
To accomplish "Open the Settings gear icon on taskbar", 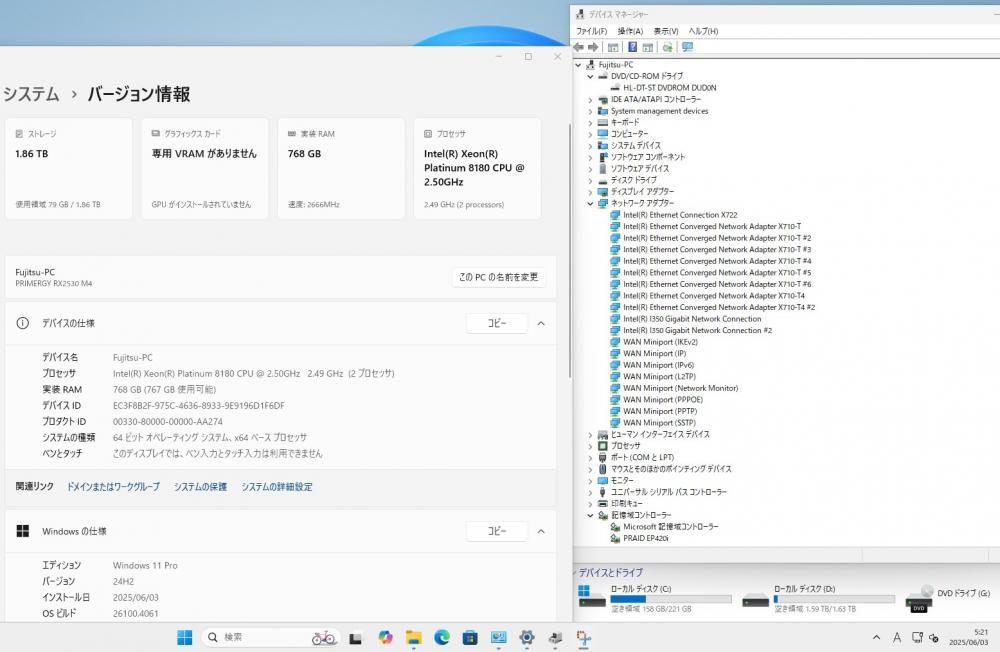I will click(x=527, y=637).
